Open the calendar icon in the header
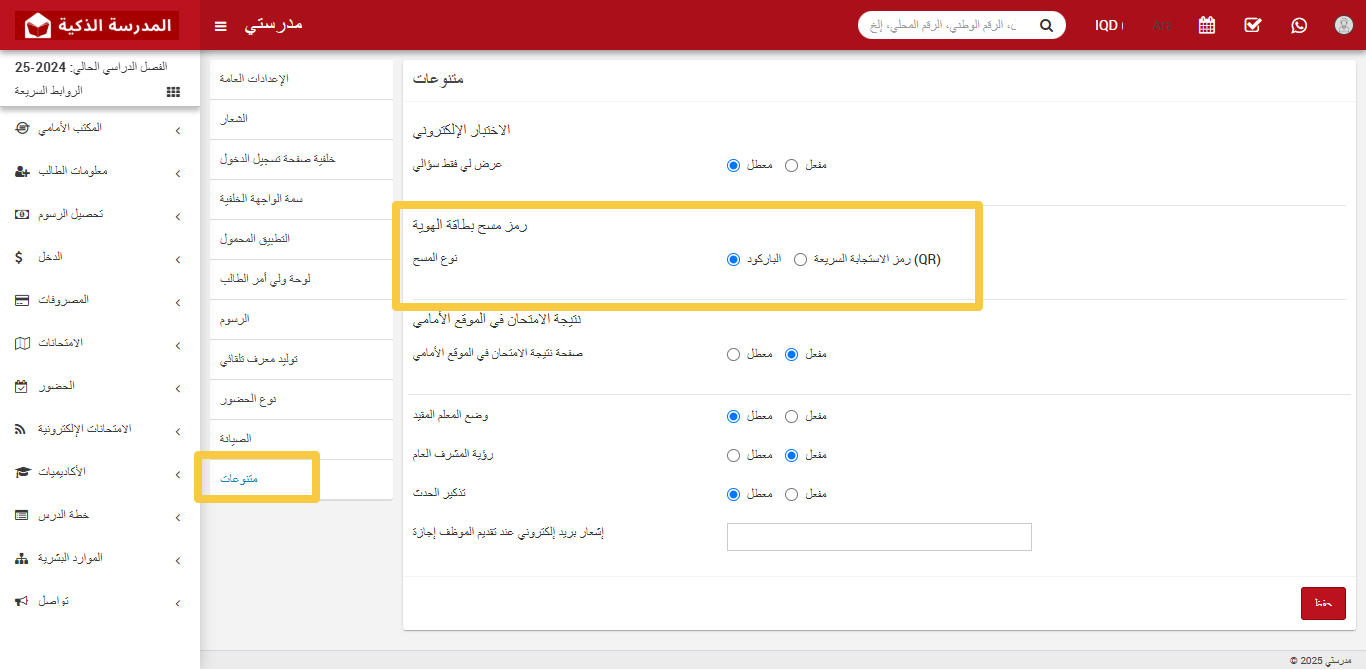The width and height of the screenshot is (1366, 670). [1206, 25]
